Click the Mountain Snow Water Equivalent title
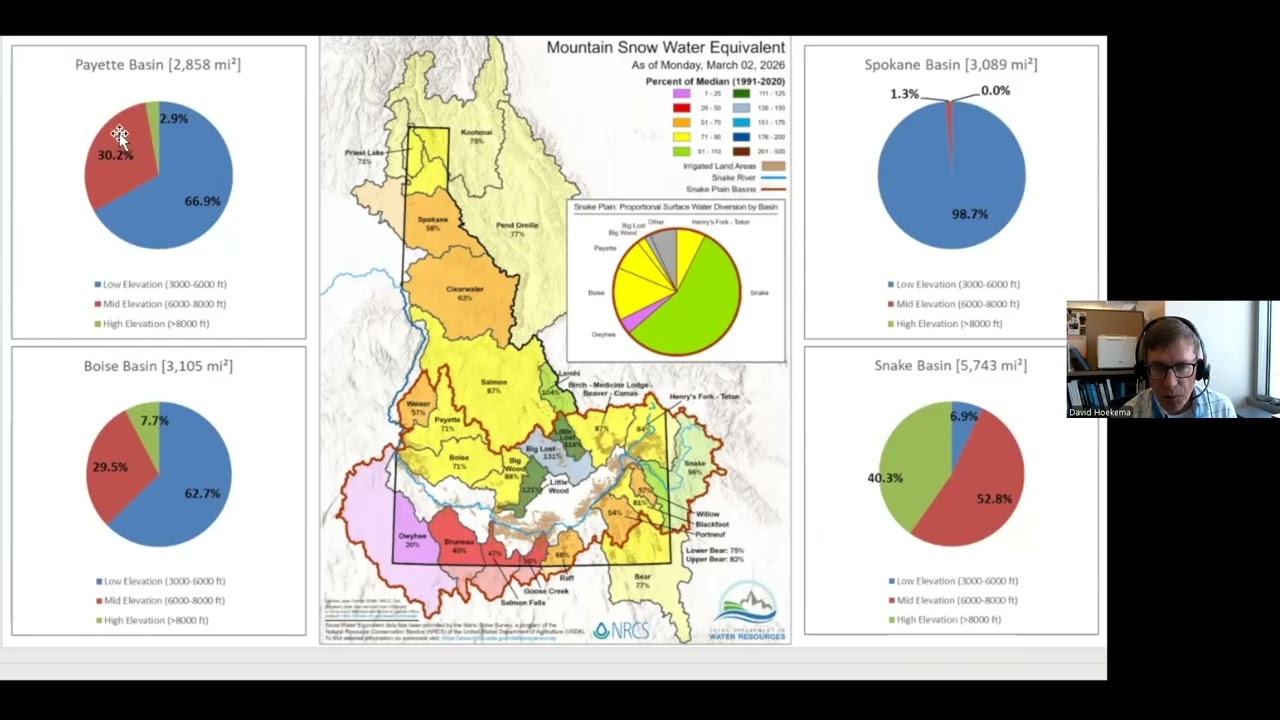The height and width of the screenshot is (720, 1280). click(666, 47)
